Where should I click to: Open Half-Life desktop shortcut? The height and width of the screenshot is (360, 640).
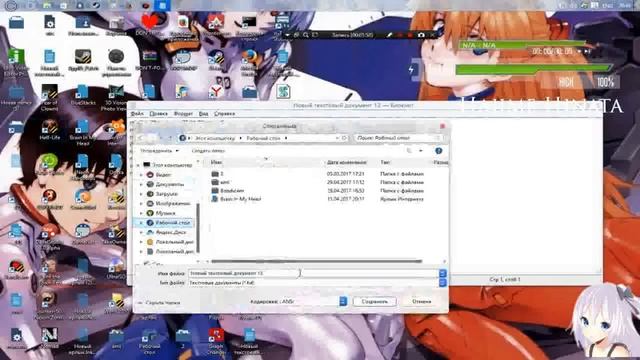(x=49, y=130)
